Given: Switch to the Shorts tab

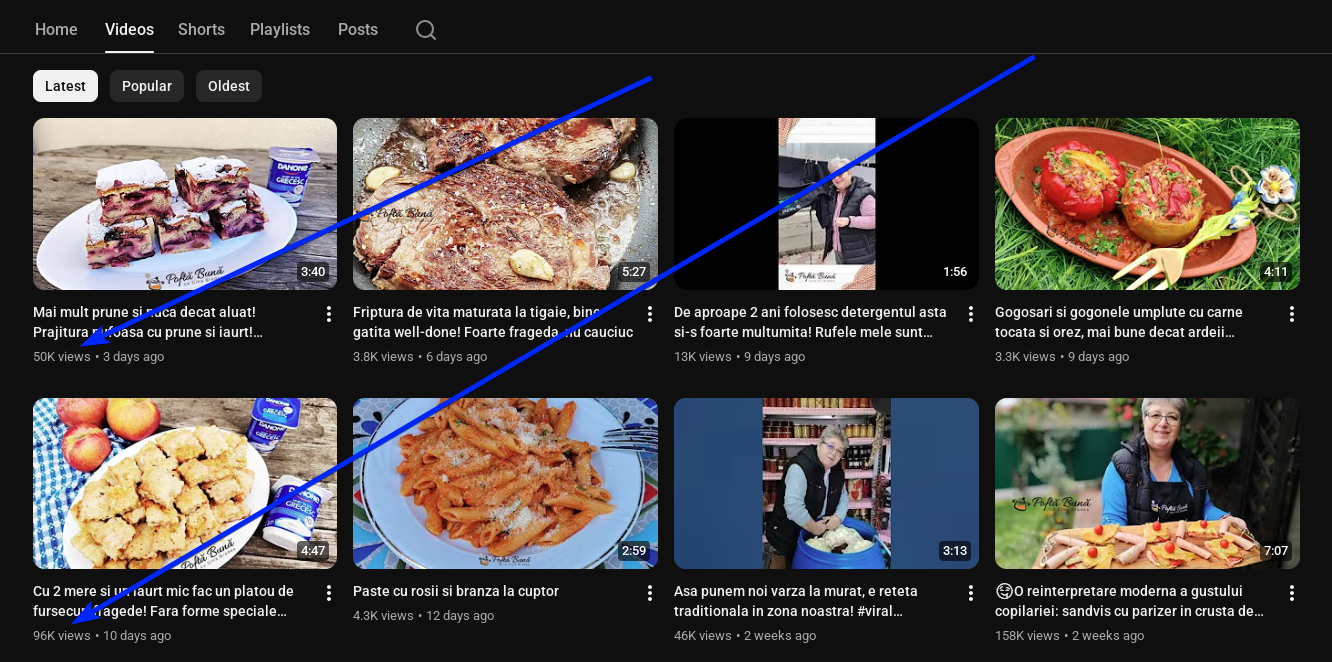Looking at the screenshot, I should pos(201,29).
